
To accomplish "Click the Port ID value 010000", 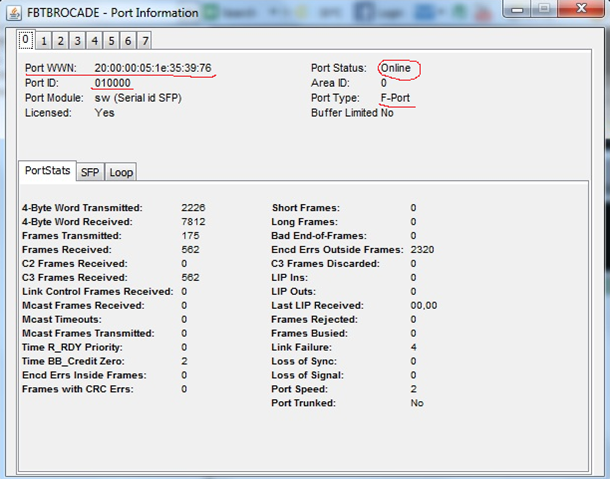I will coord(112,83).
